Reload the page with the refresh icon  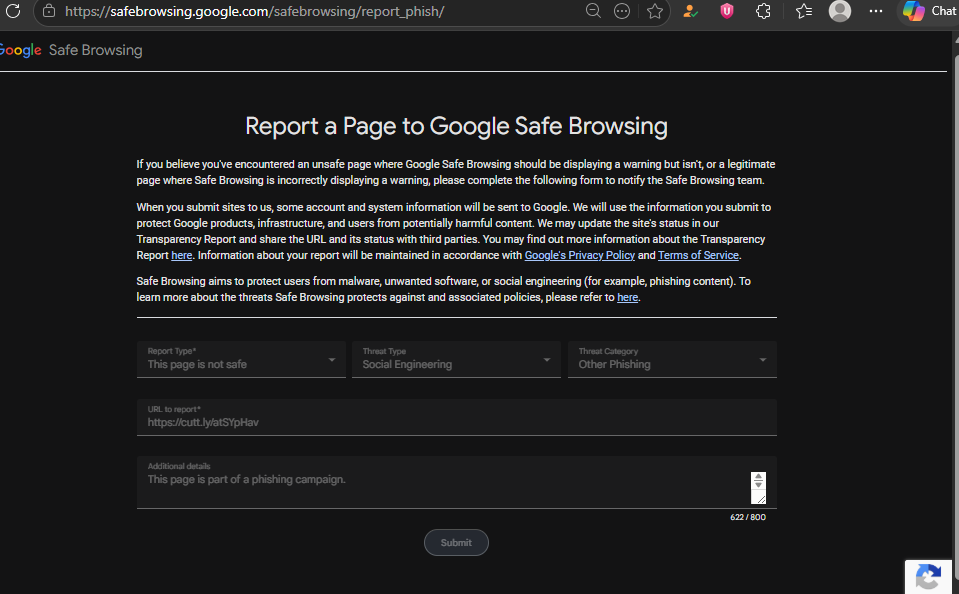coord(13,11)
